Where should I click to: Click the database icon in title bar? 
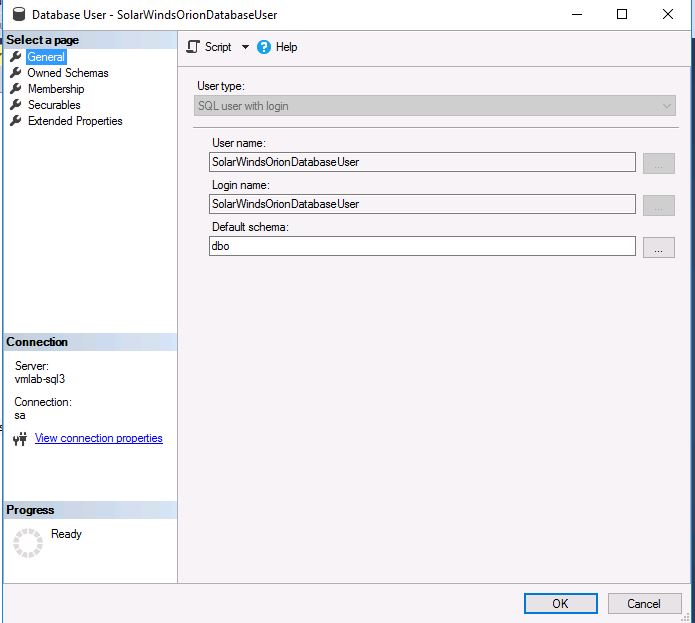click(x=19, y=14)
